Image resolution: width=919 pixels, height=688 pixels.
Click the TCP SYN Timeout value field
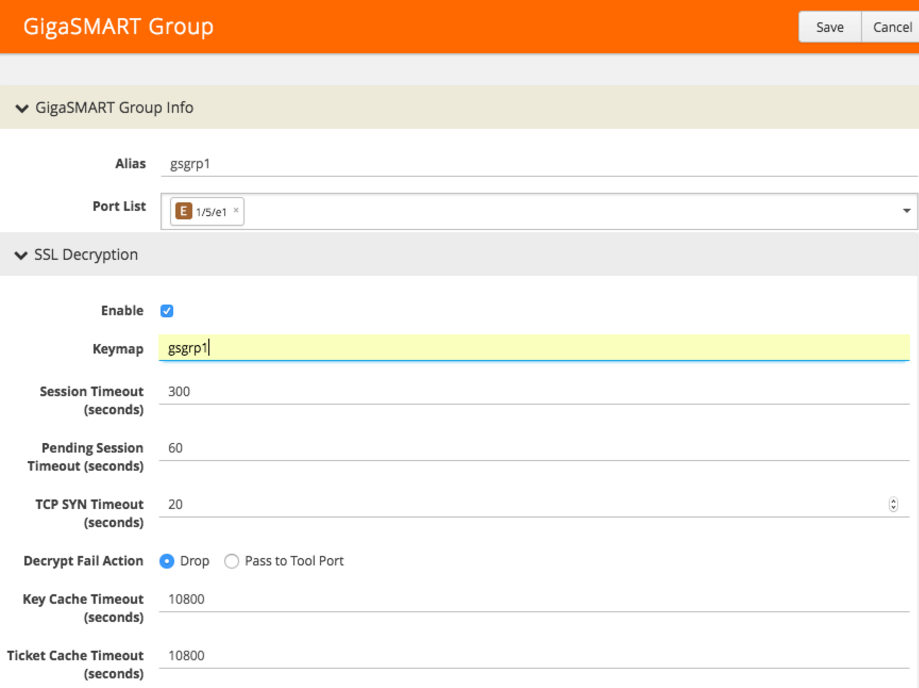pyautogui.click(x=520, y=504)
